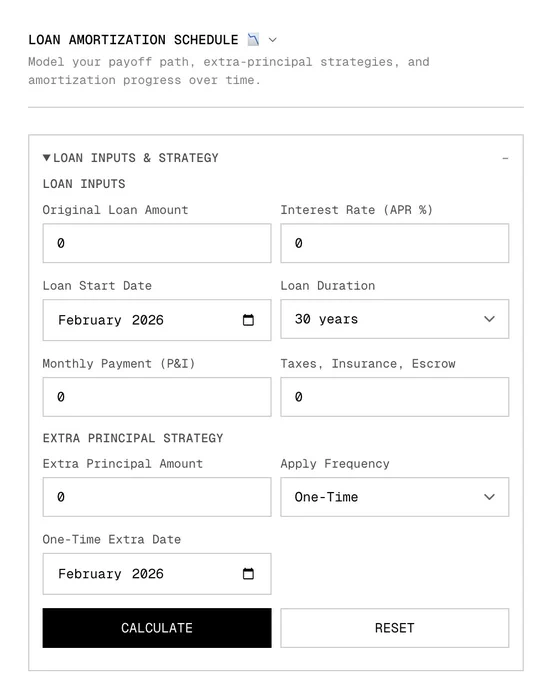Open One-Time Extra Date calendar icon
This screenshot has width=542, height=680.
(x=248, y=574)
